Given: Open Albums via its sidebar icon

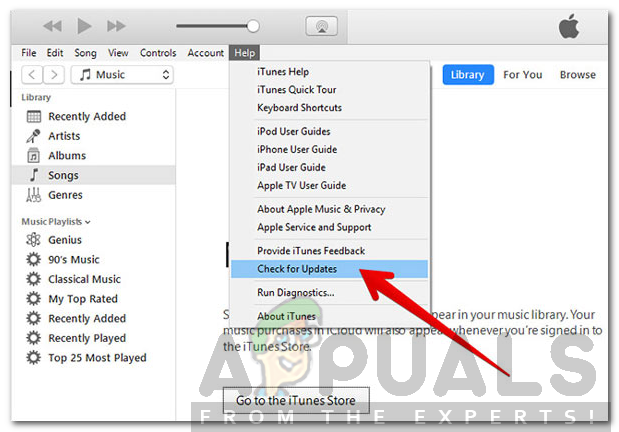Looking at the screenshot, I should [x=34, y=156].
